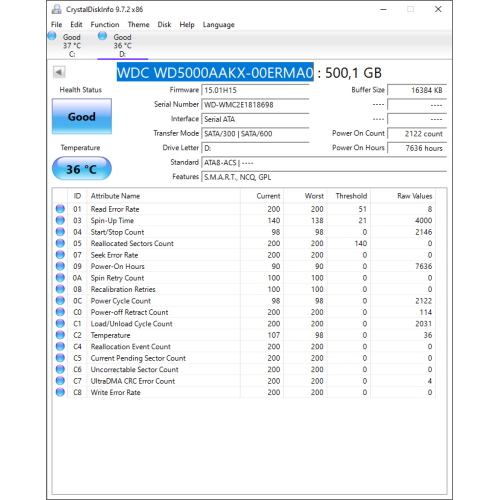Switch to the C: drive tab
500x500 pixels.
(x=71, y=45)
